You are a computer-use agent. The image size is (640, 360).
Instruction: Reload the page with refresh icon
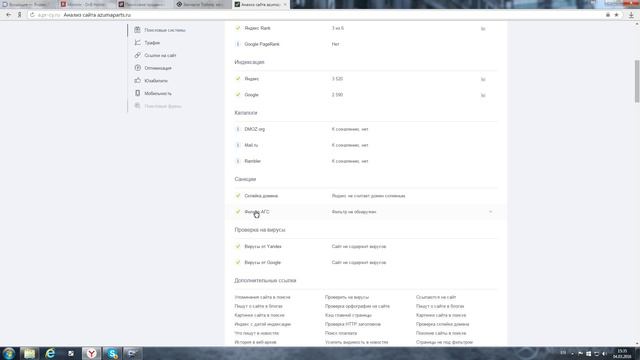tap(32, 15)
